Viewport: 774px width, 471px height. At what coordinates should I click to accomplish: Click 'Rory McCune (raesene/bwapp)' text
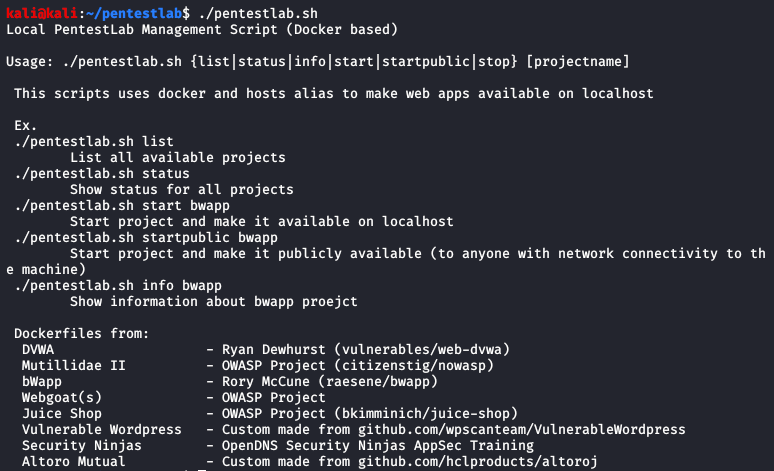click(330, 382)
